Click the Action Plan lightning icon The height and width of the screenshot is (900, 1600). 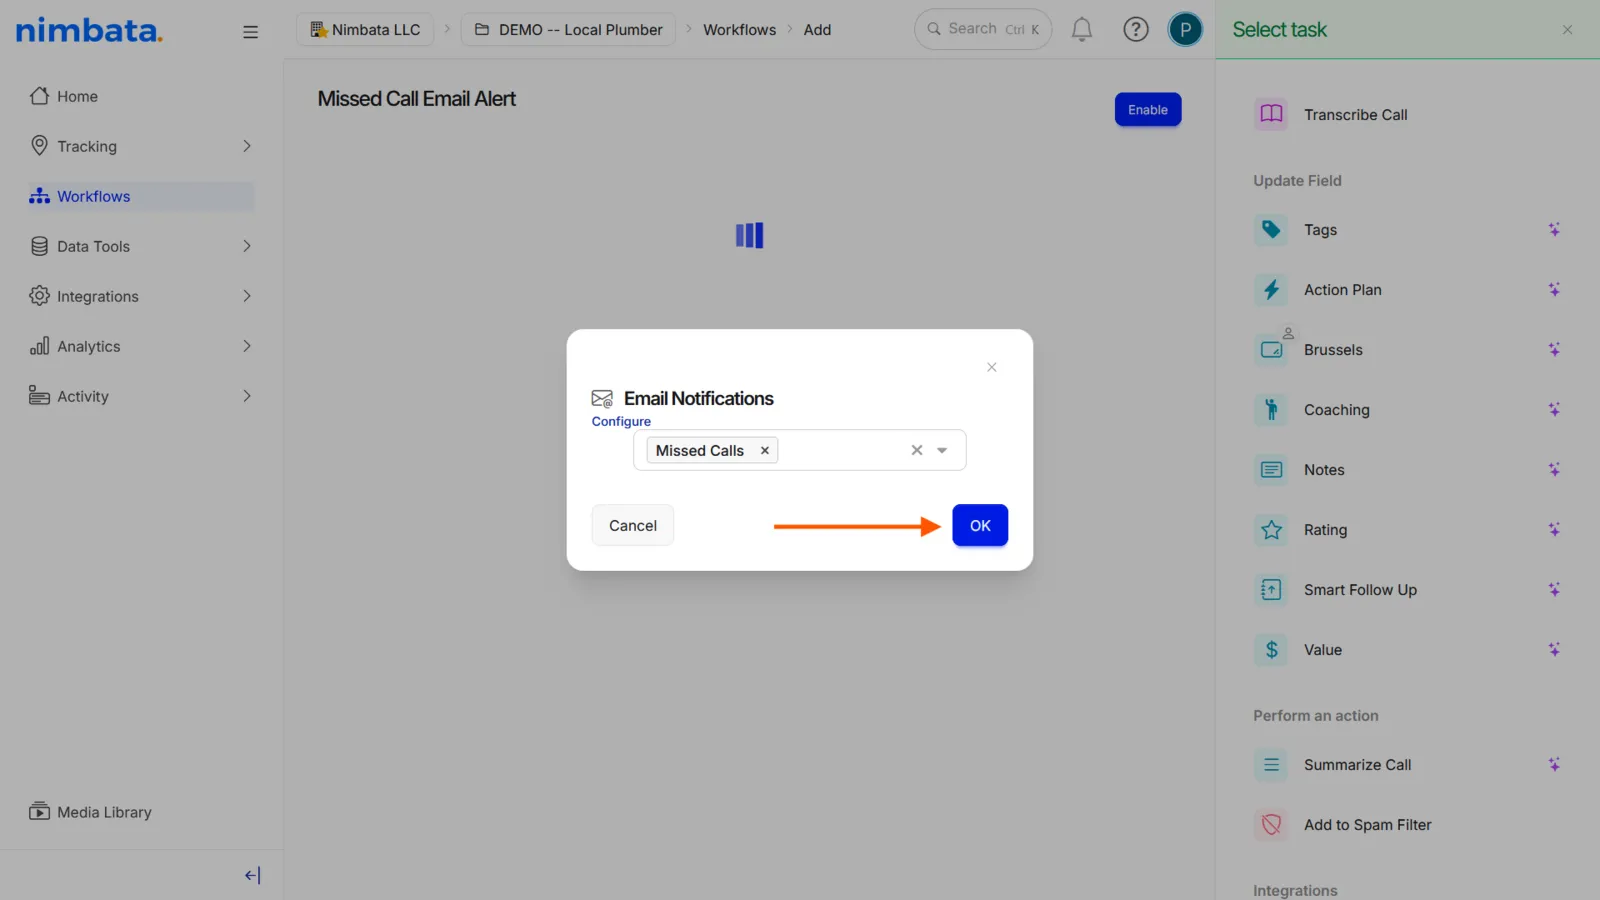(1271, 289)
